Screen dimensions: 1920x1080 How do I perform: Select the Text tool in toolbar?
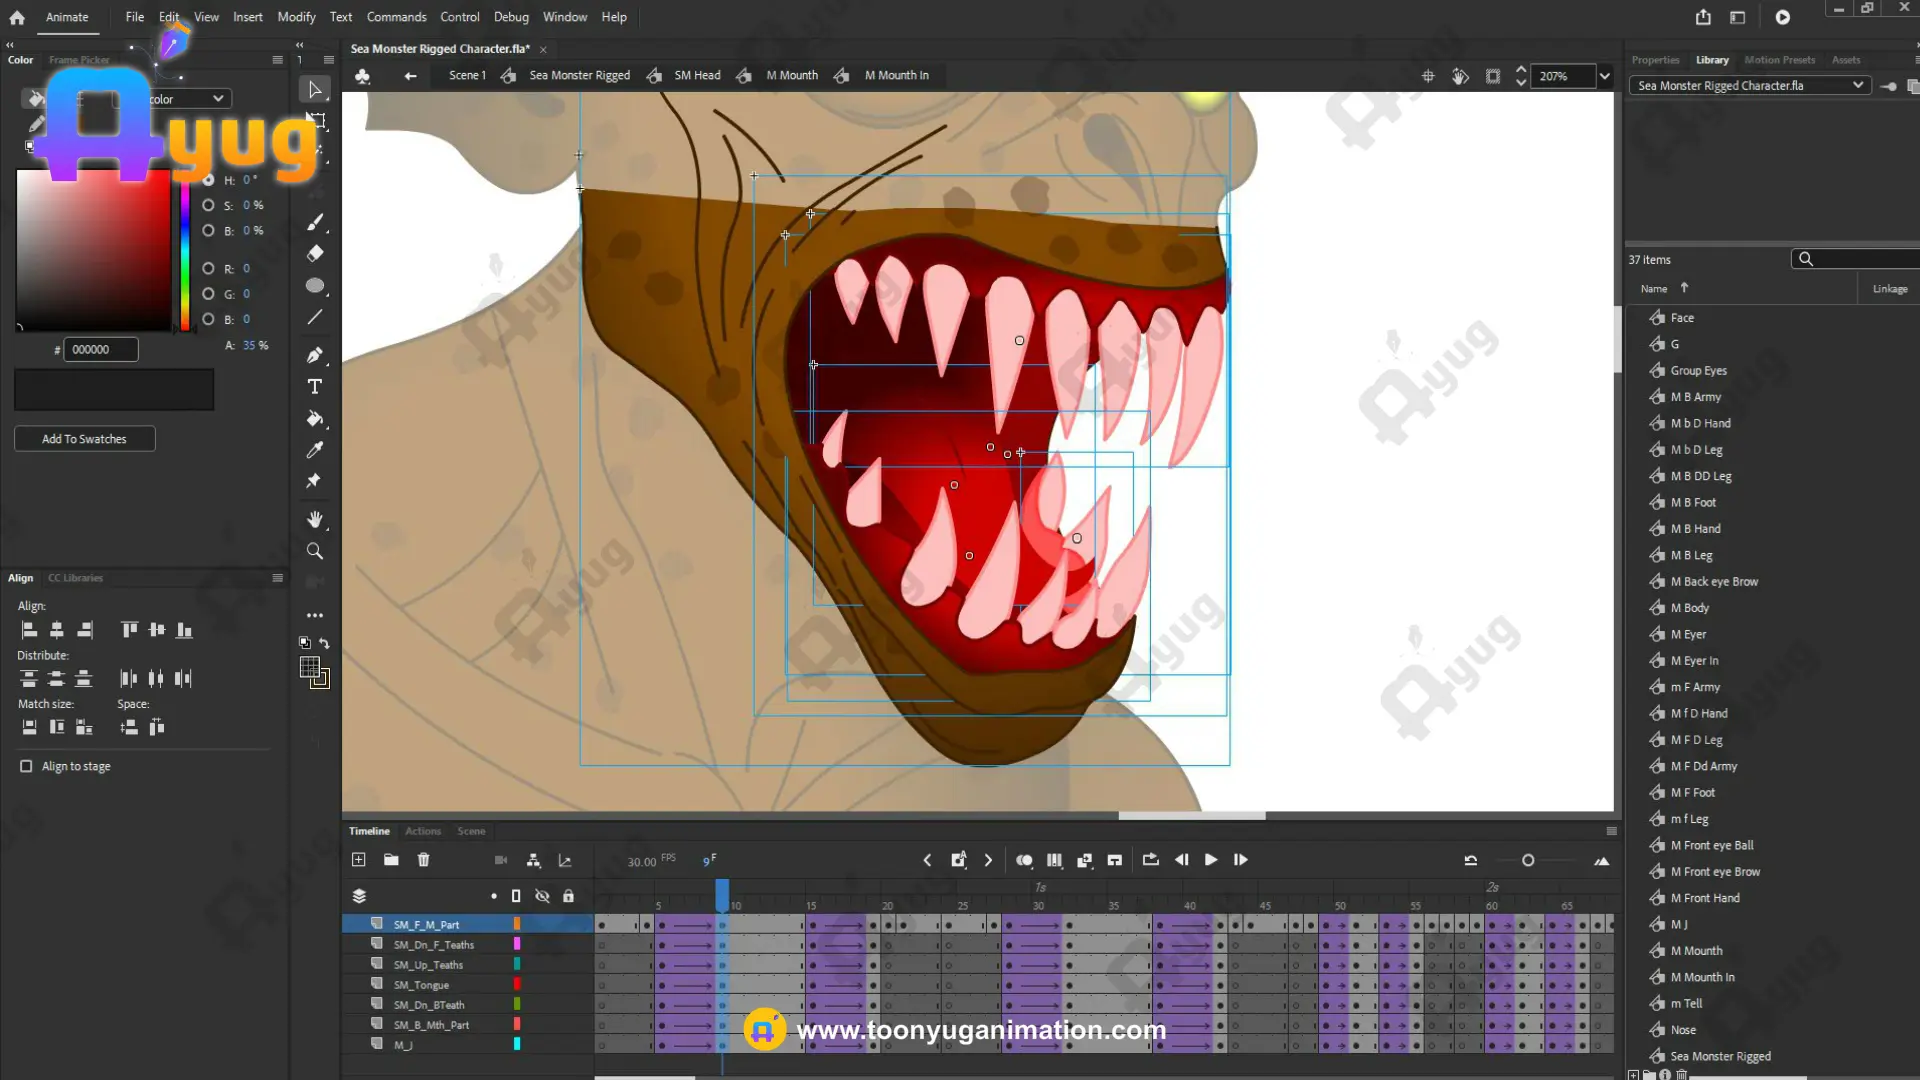pos(315,387)
